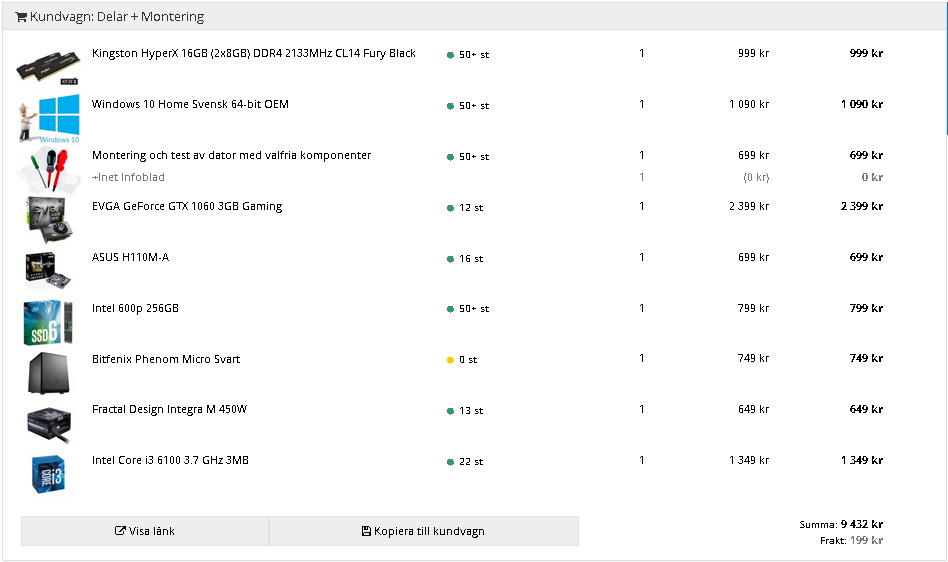Click green stock dot for Windows 10 Home
948x562 pixels.
[450, 106]
